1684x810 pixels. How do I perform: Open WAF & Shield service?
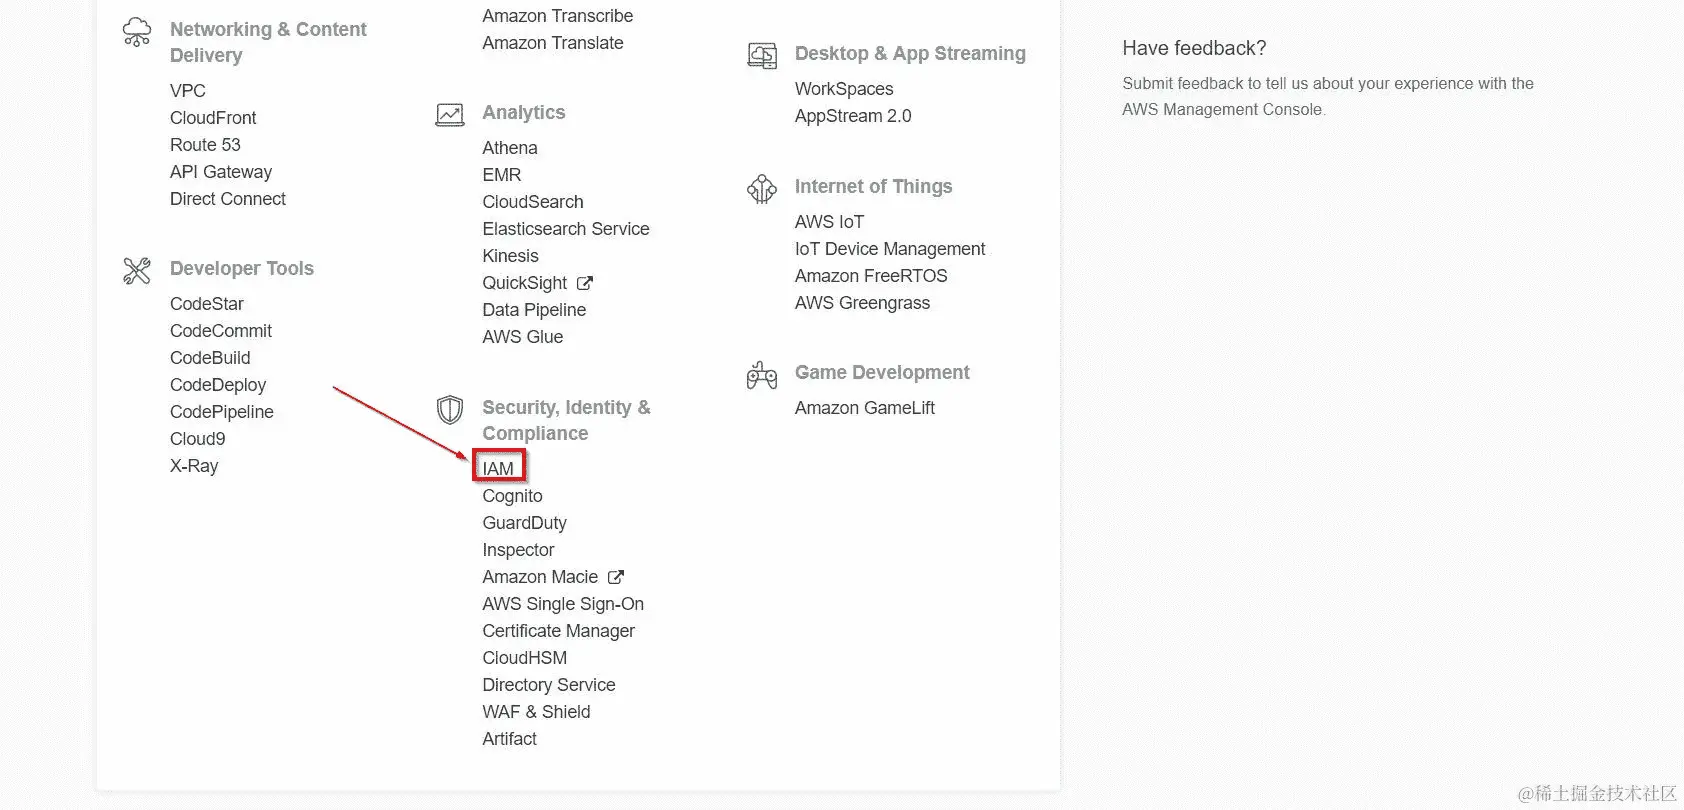coord(536,712)
